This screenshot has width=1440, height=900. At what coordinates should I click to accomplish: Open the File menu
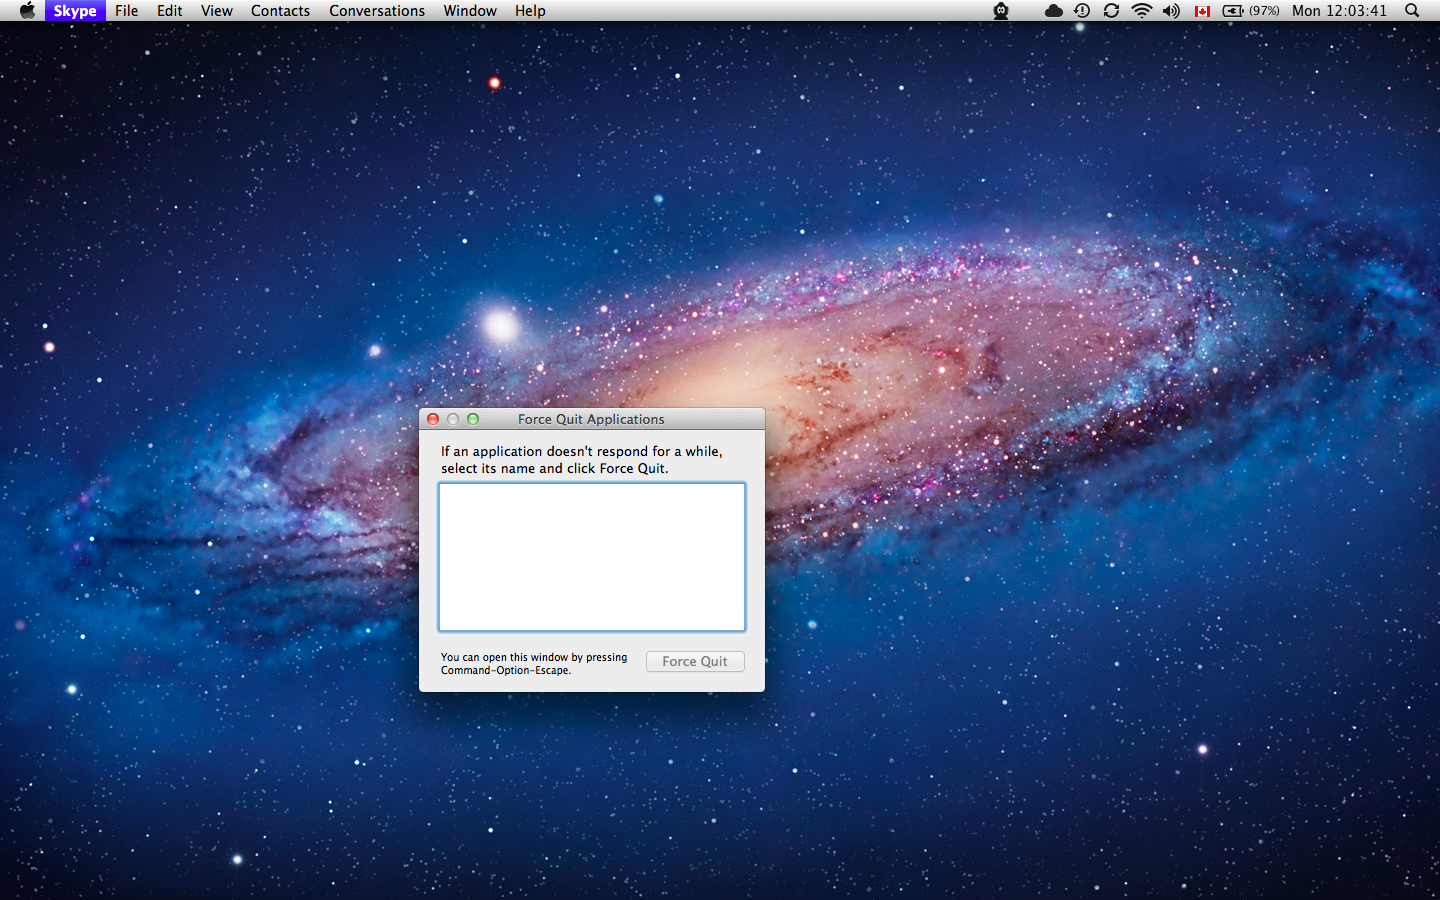[127, 11]
